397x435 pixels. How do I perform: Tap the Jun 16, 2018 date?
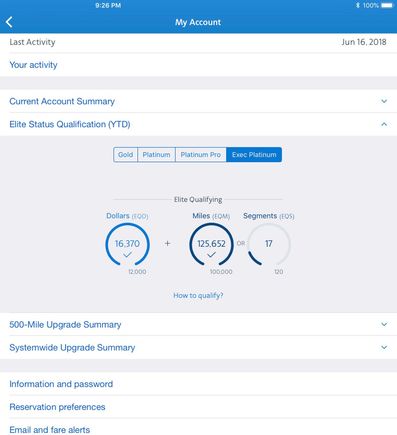364,42
